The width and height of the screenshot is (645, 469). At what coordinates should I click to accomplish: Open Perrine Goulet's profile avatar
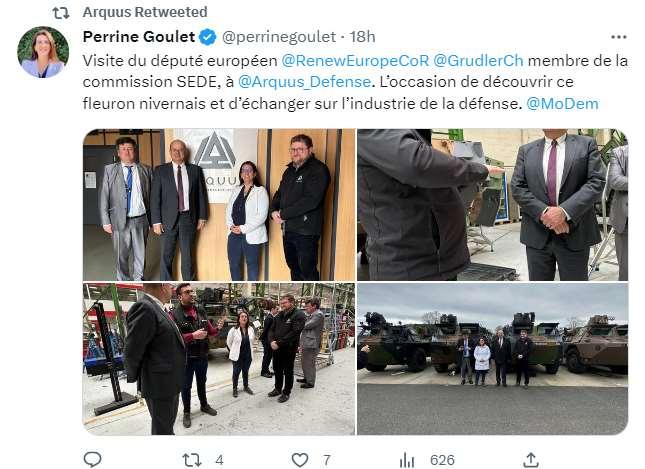point(43,52)
